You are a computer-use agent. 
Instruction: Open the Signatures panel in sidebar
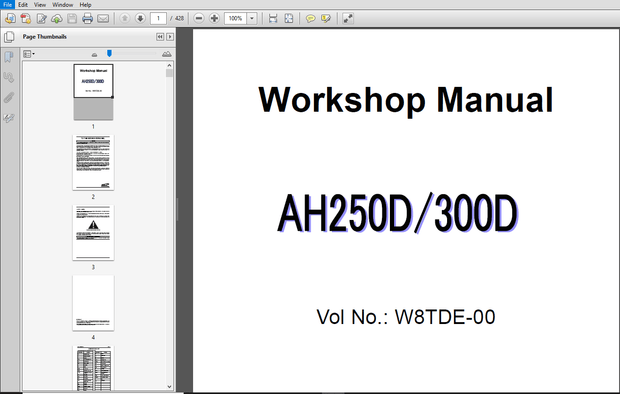point(9,117)
